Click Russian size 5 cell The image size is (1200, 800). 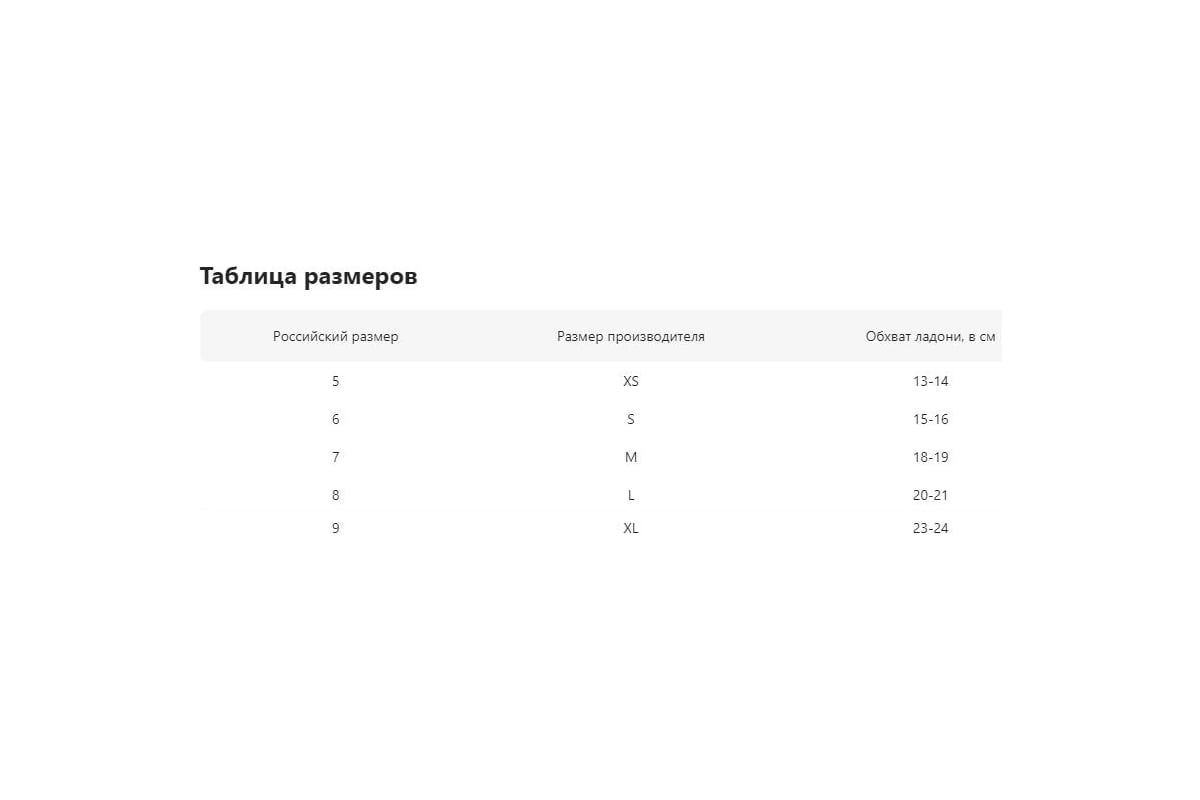coord(335,381)
